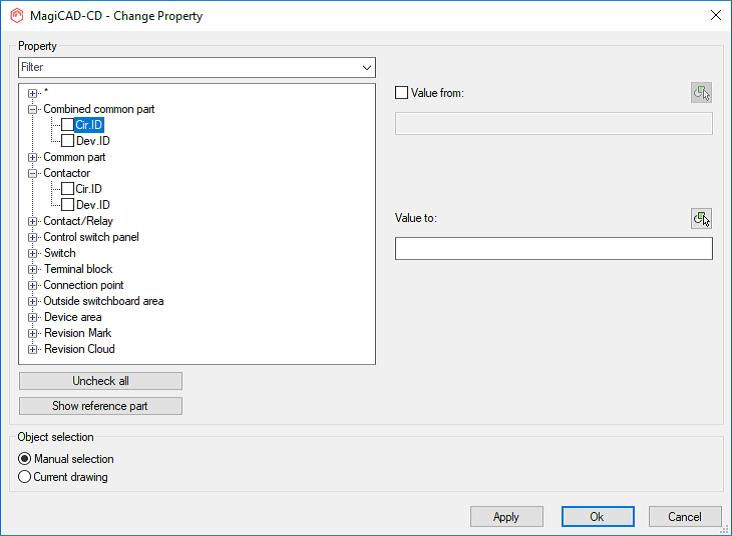The width and height of the screenshot is (732, 536).
Task: Close the Change Property dialog
Action: pos(716,15)
